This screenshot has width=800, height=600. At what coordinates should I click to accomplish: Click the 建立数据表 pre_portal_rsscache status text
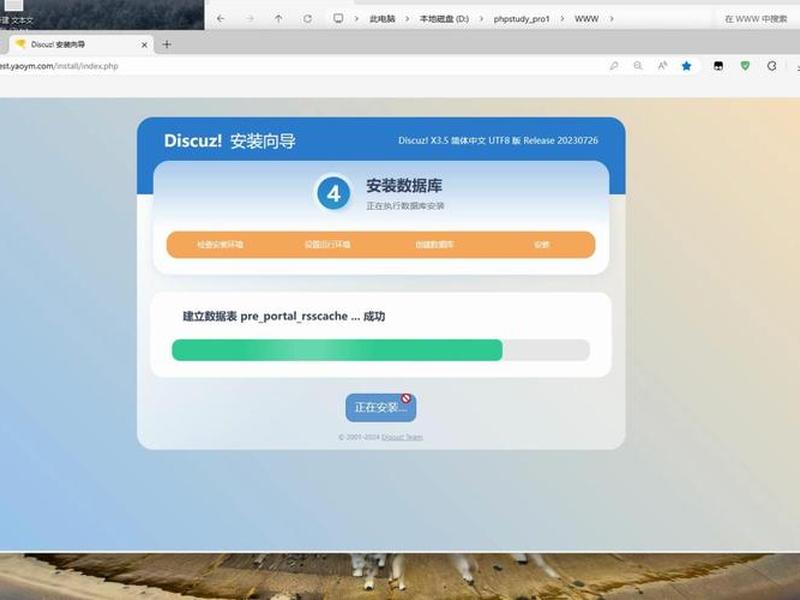[284, 316]
